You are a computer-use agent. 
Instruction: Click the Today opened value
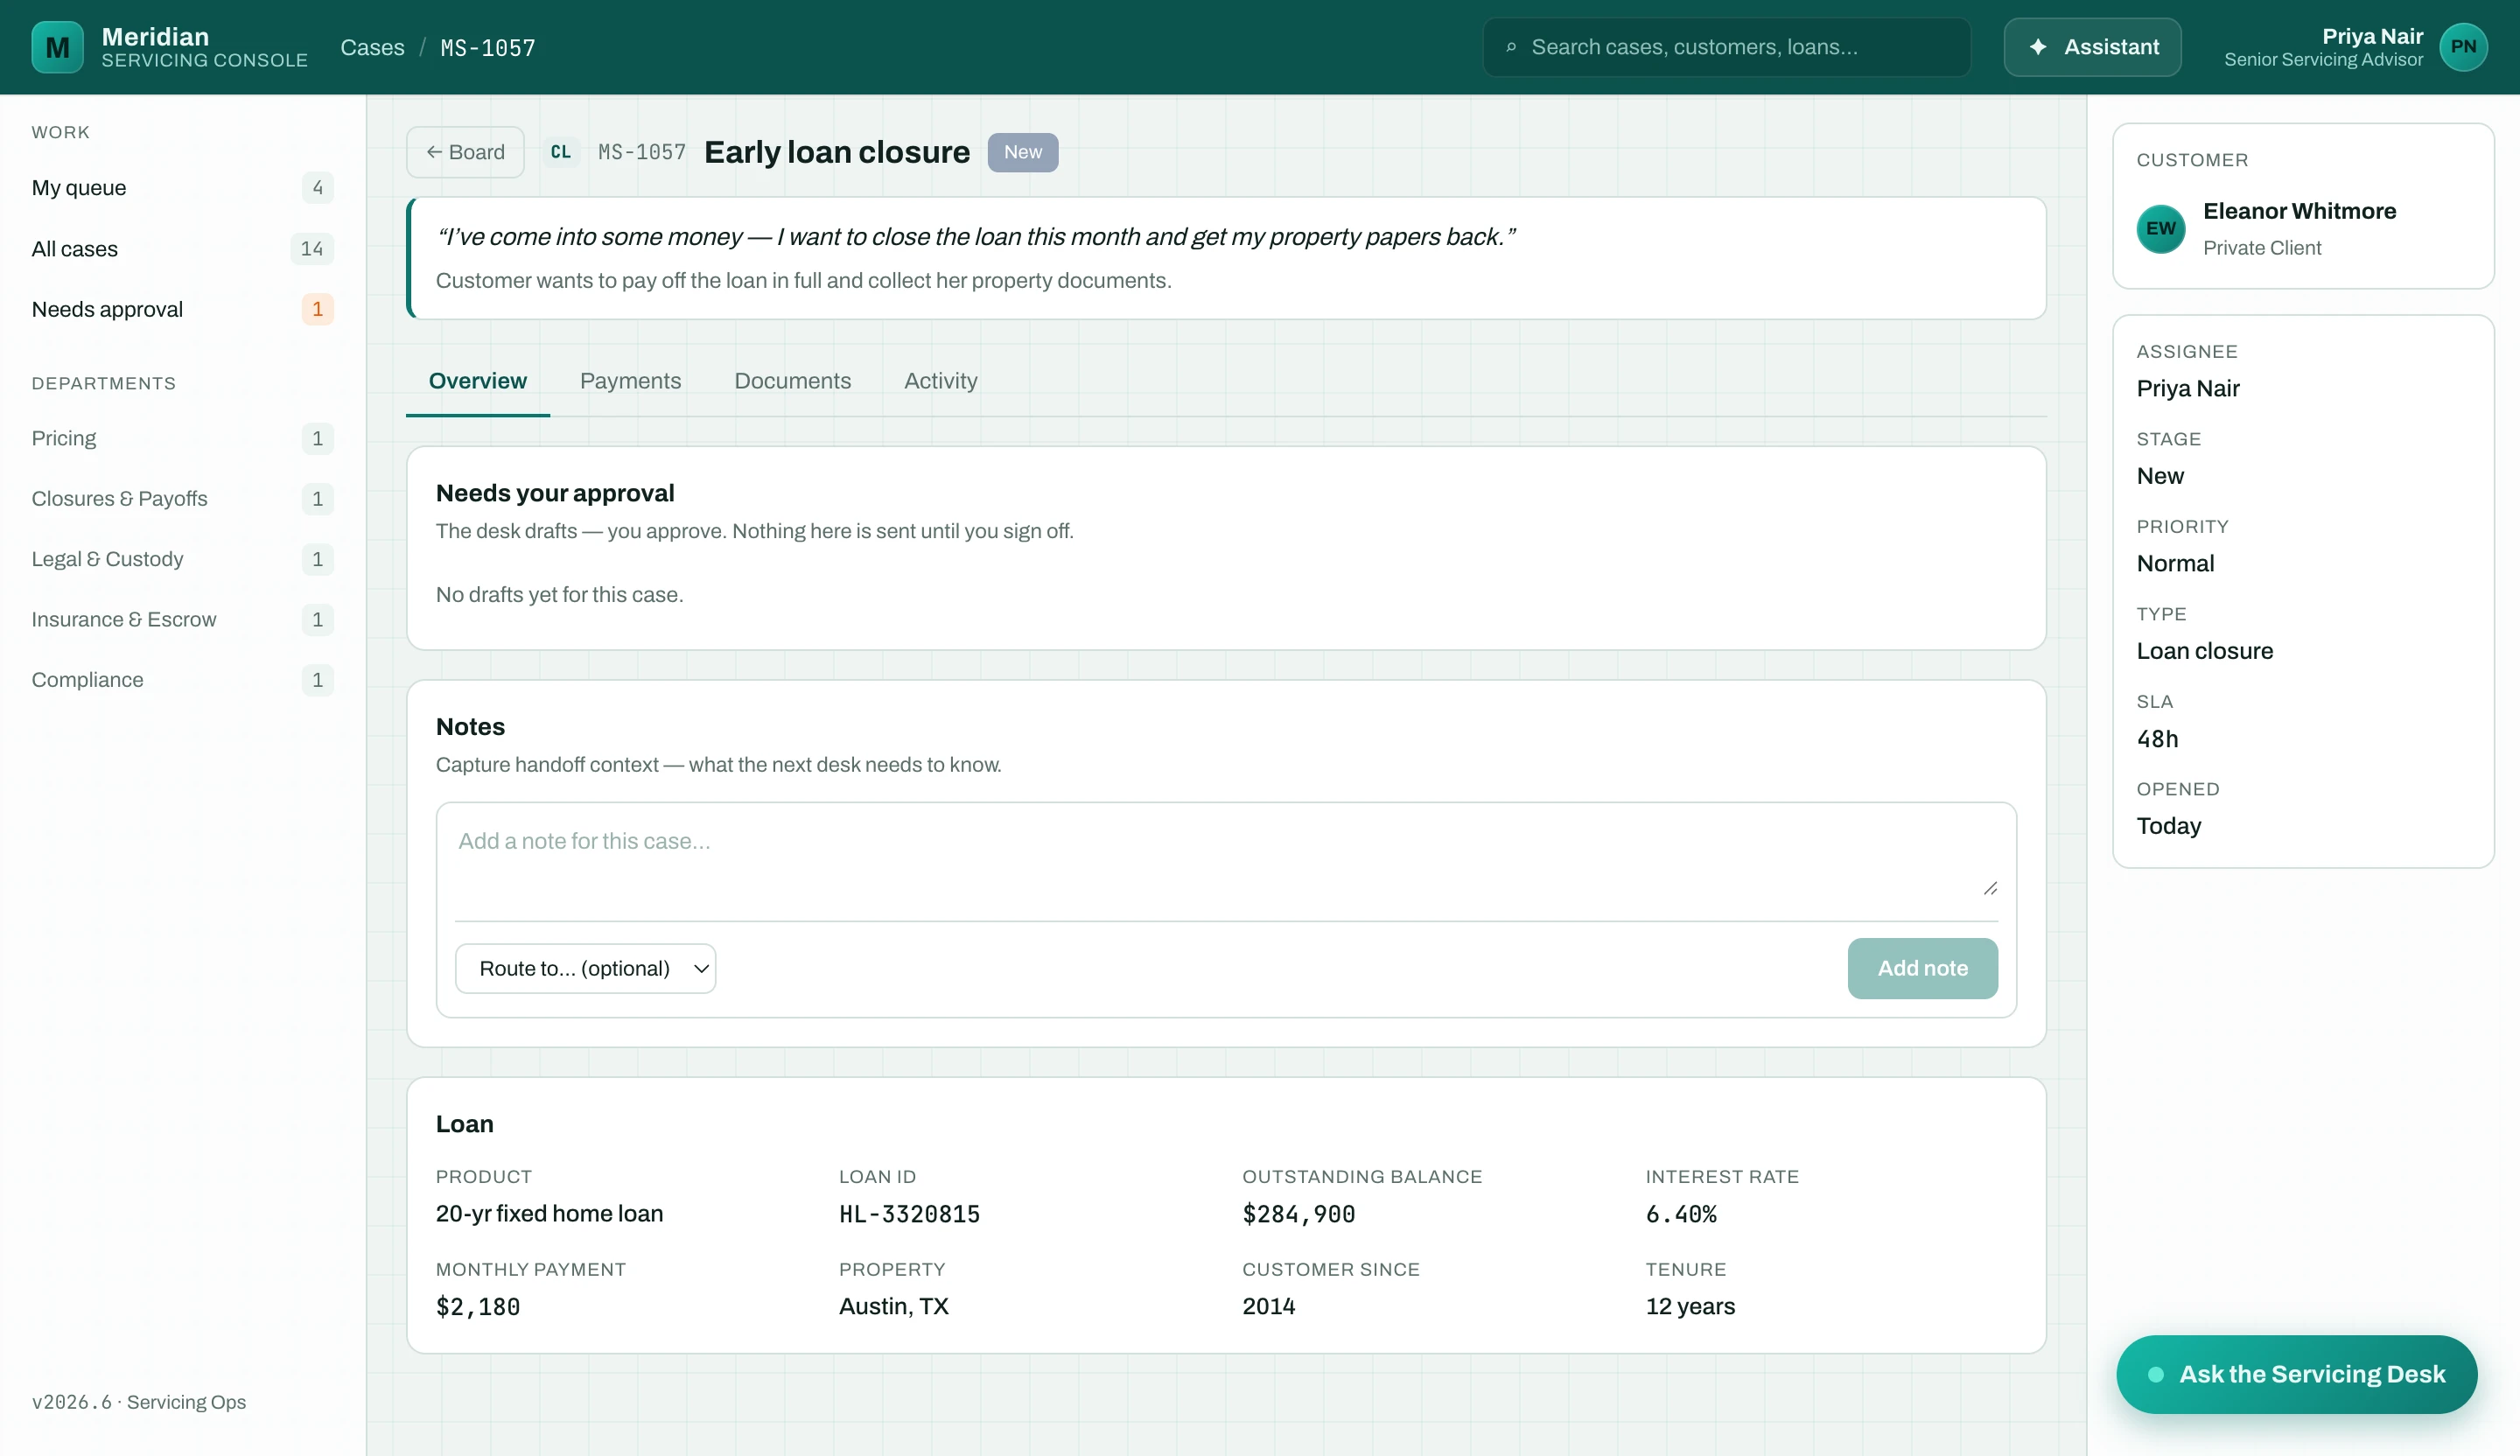click(x=2168, y=826)
